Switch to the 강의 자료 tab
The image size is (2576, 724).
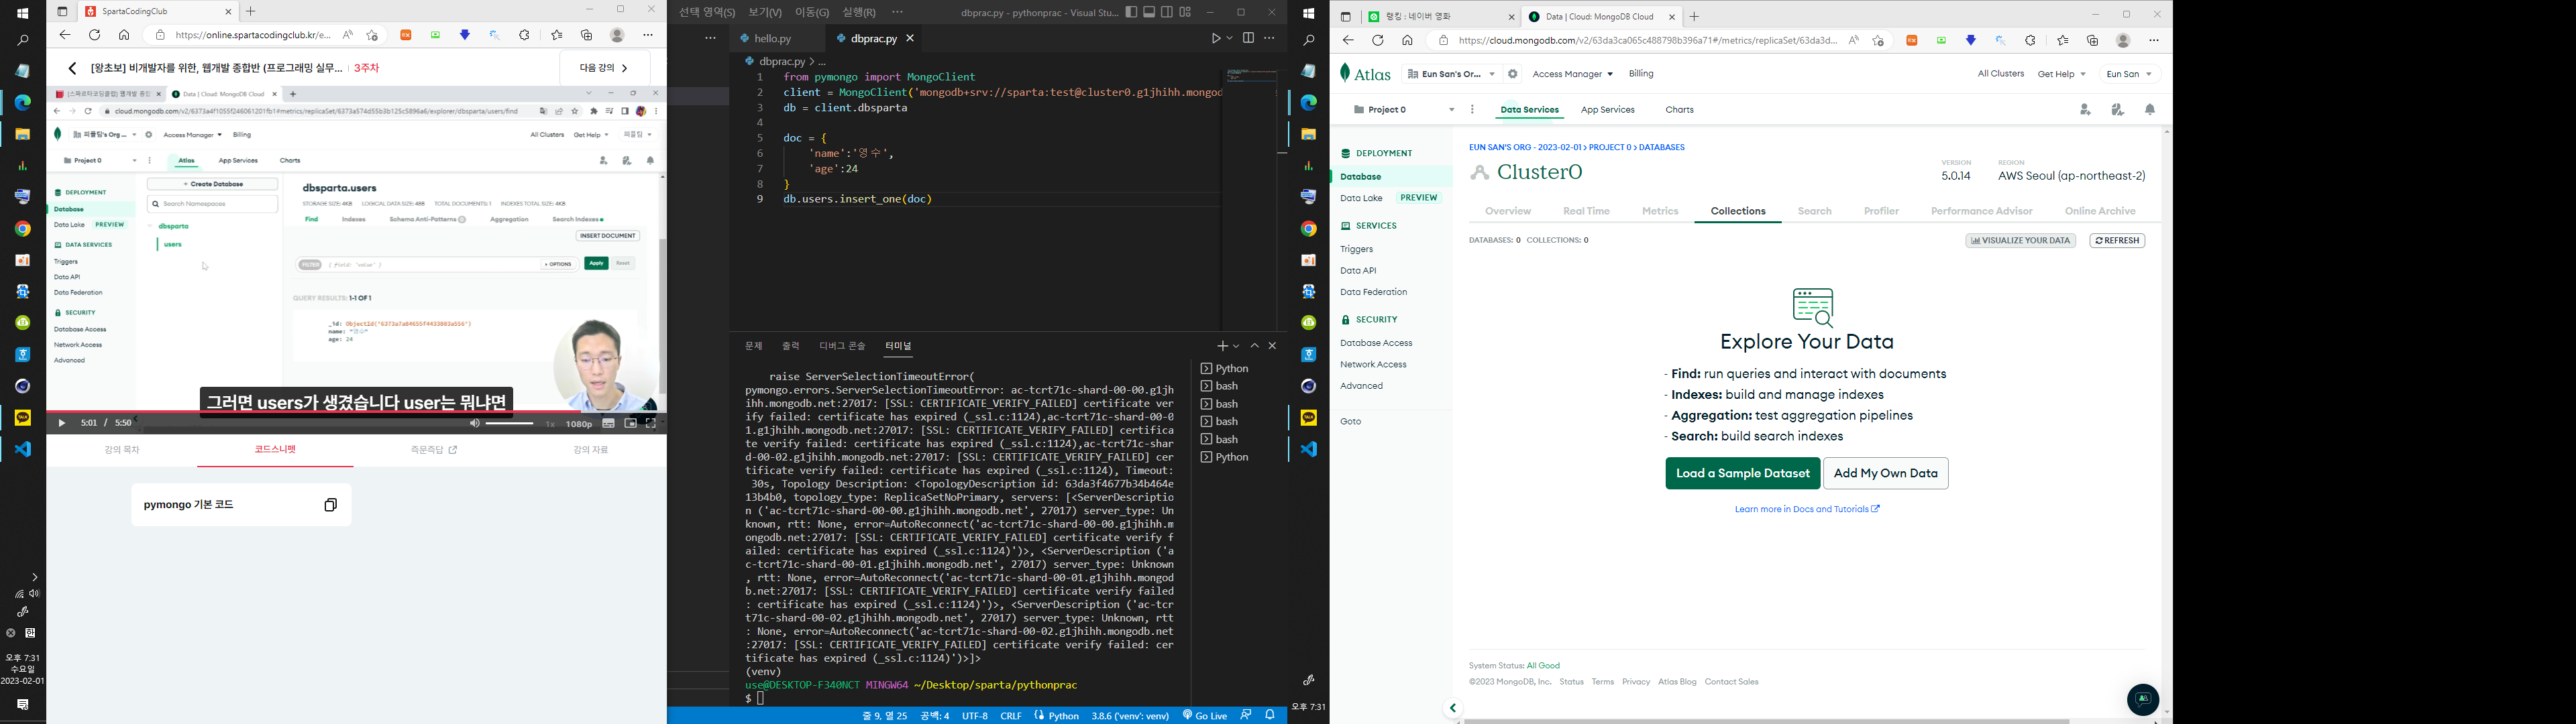[590, 450]
